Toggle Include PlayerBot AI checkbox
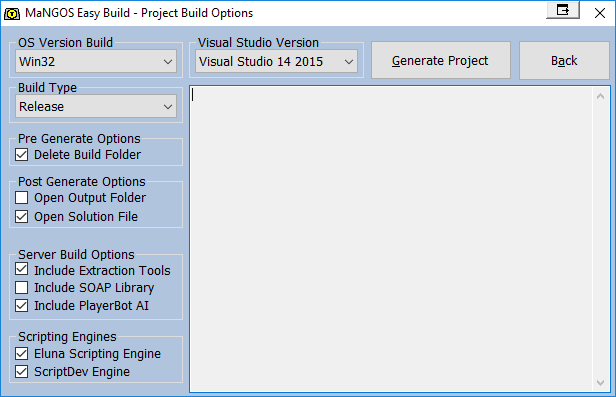The height and width of the screenshot is (397, 616). pos(22,305)
